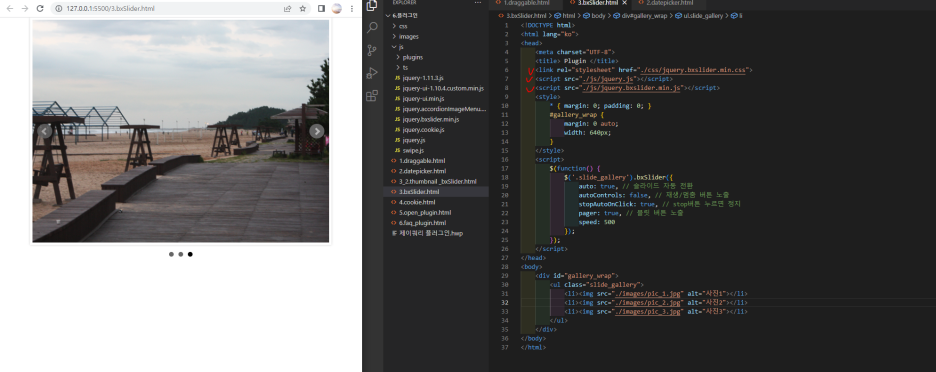Share this page from address bar icon
This screenshot has width=936, height=372.
(x=288, y=8)
